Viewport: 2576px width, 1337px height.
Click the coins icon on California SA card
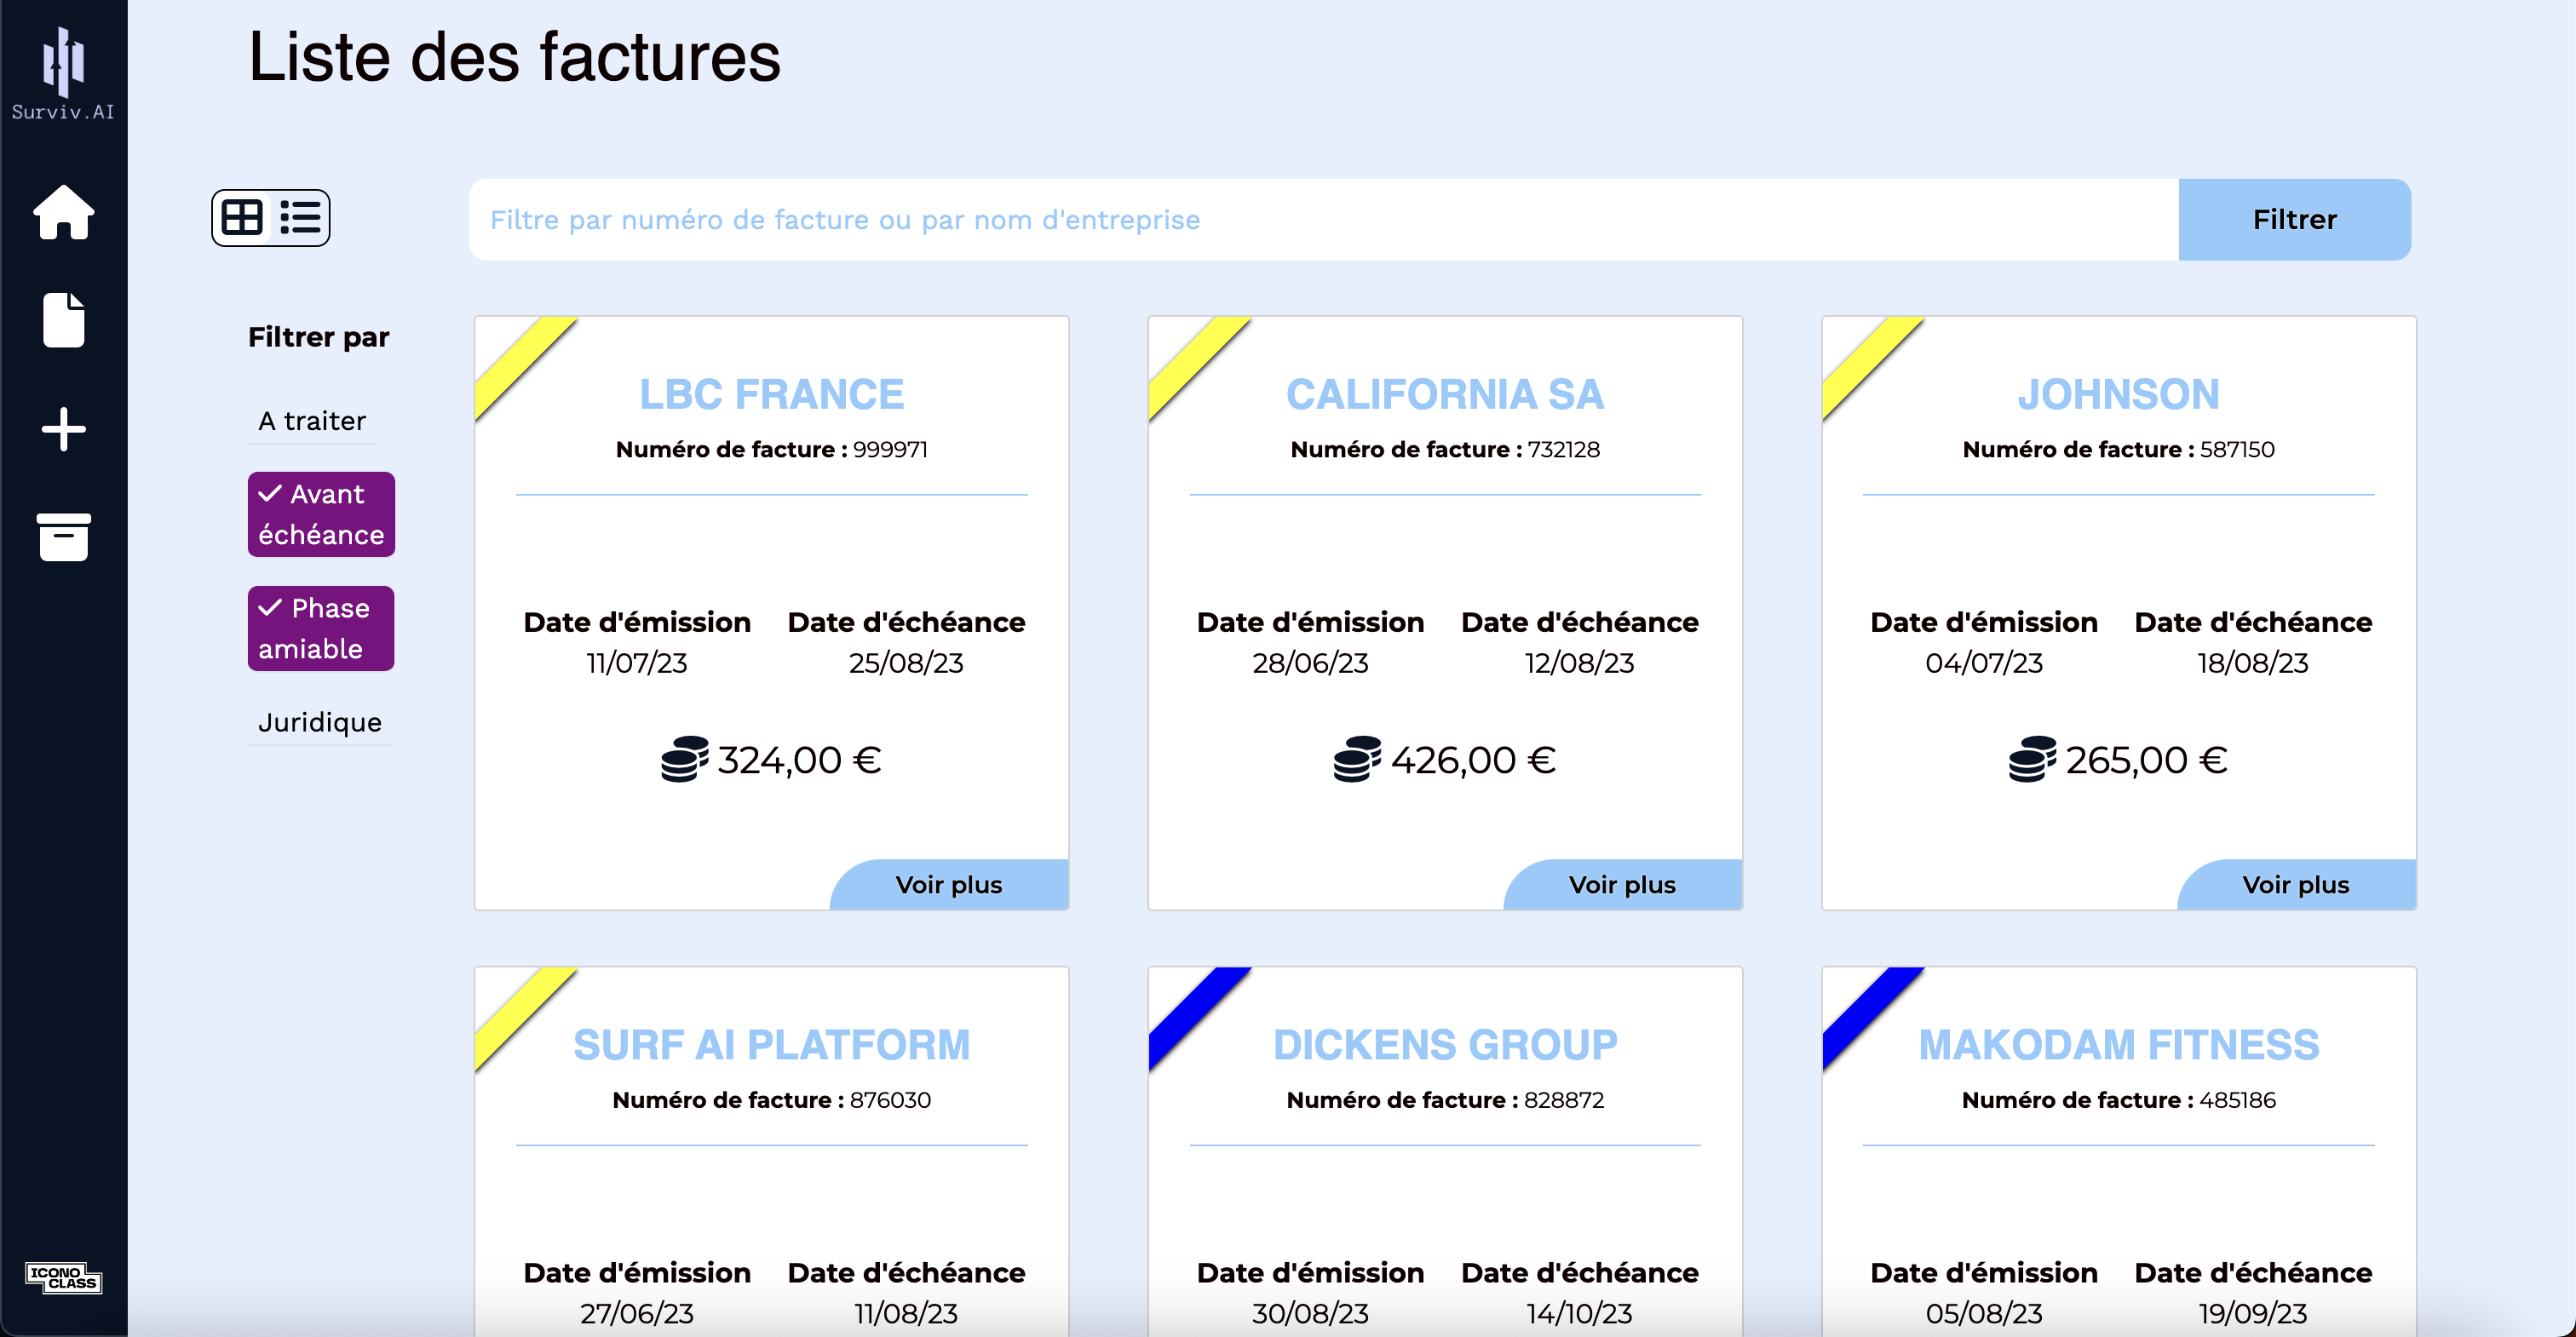[x=1357, y=759]
